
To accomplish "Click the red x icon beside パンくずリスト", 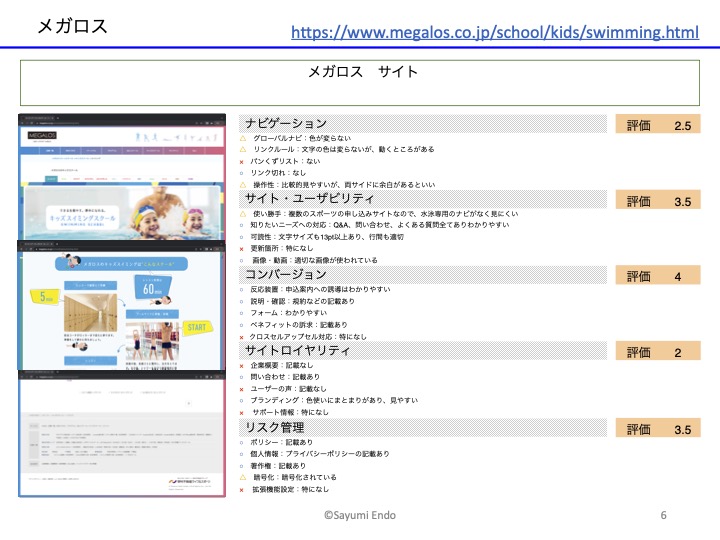I will pyautogui.click(x=242, y=161).
